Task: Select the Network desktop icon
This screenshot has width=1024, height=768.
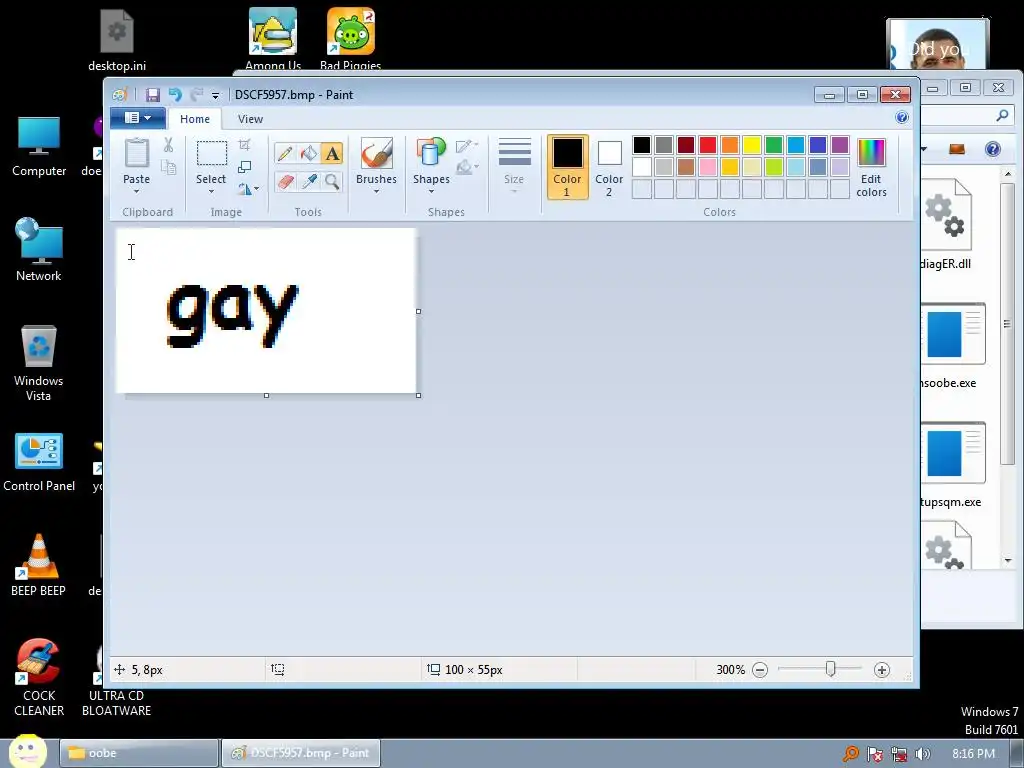Action: pos(39,249)
